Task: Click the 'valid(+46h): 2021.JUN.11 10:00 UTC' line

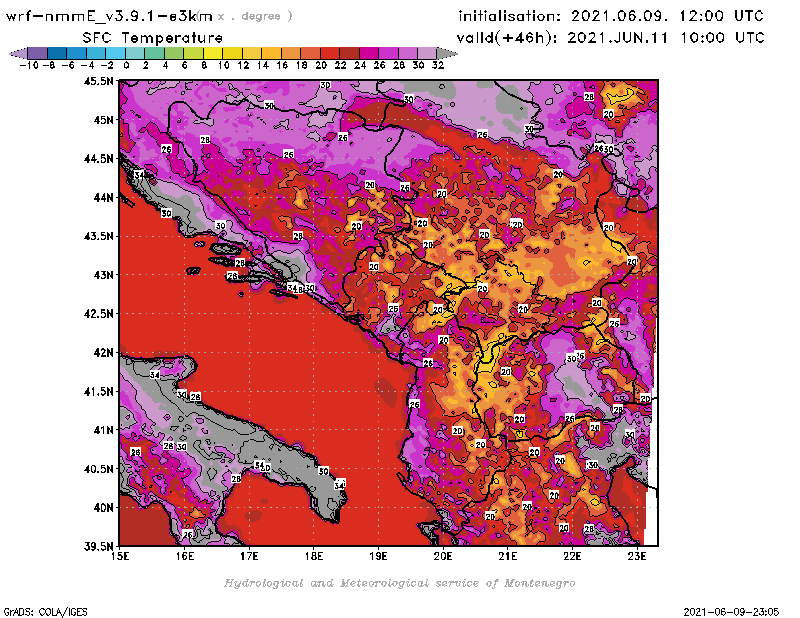Action: click(610, 38)
